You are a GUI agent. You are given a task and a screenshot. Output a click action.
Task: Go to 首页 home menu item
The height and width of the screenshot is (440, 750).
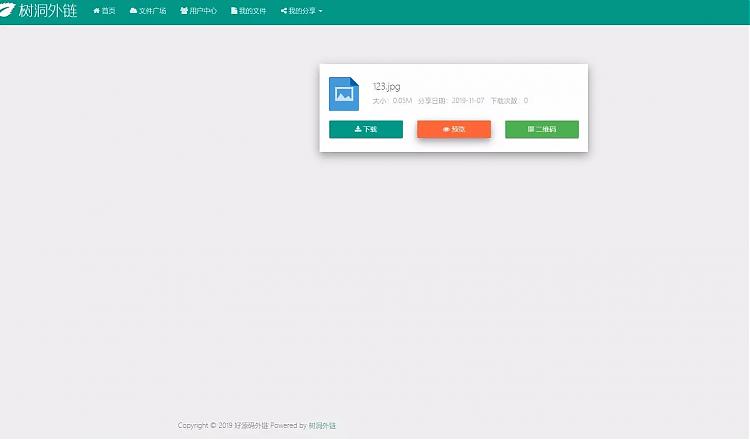(x=104, y=11)
